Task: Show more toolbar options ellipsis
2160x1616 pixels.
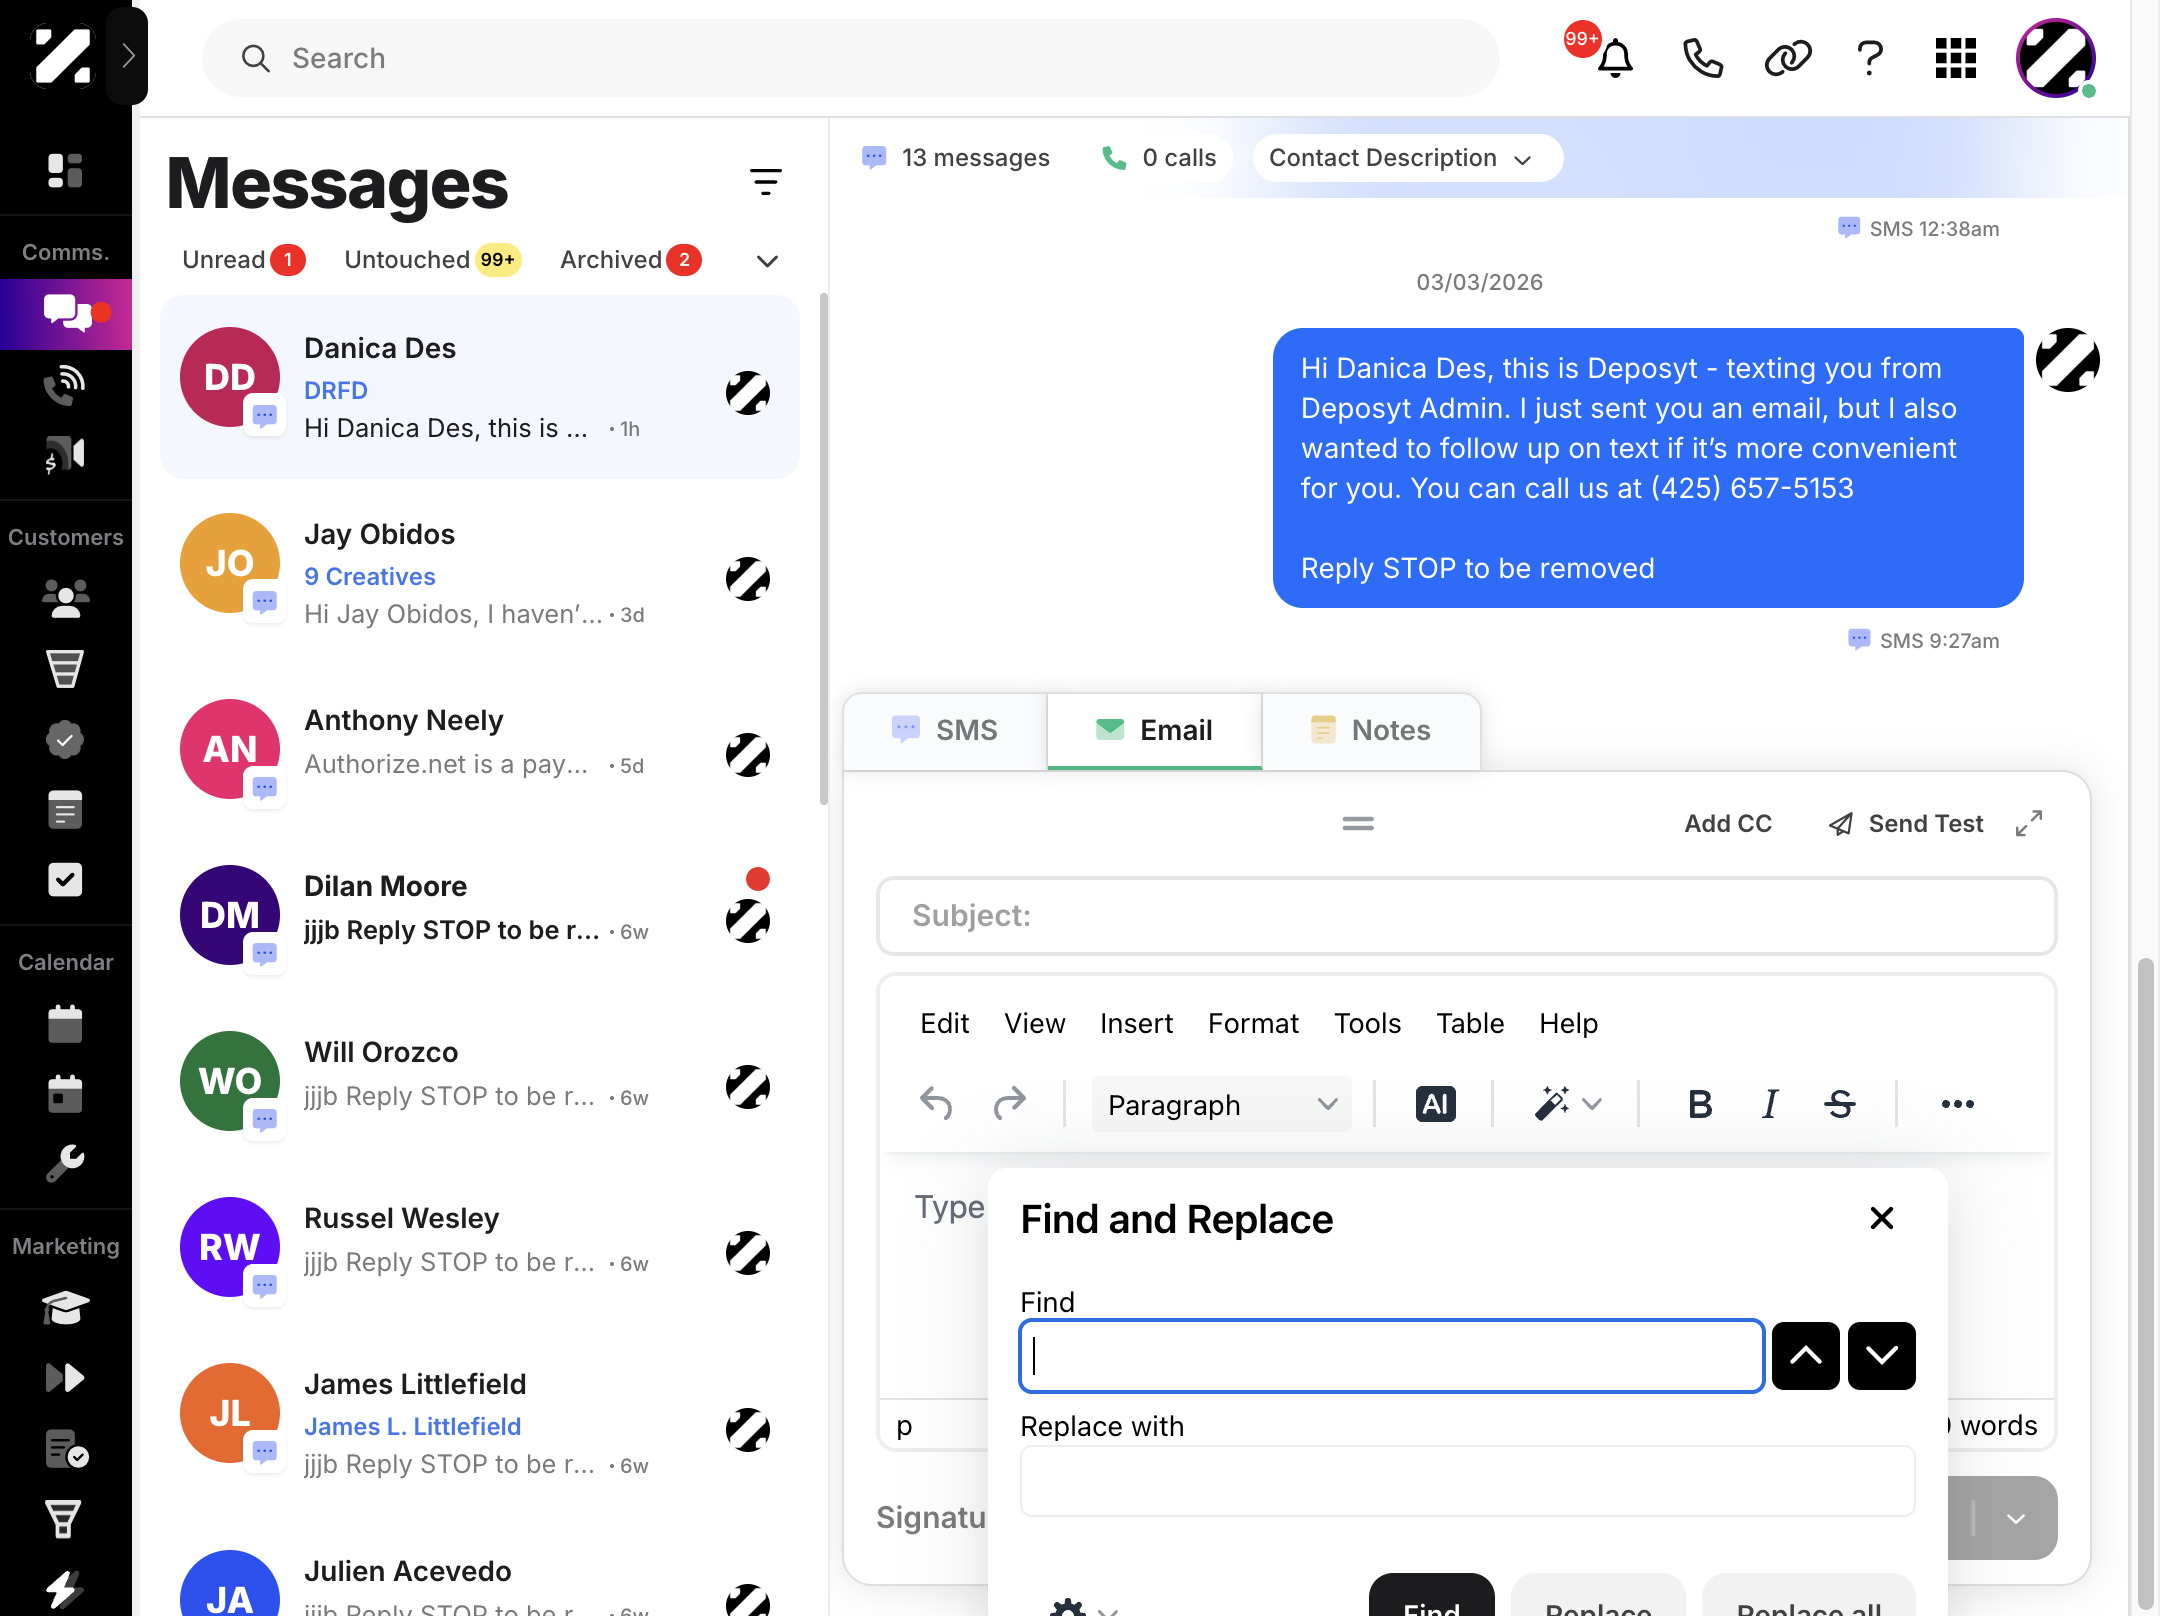Action: pos(1957,1104)
